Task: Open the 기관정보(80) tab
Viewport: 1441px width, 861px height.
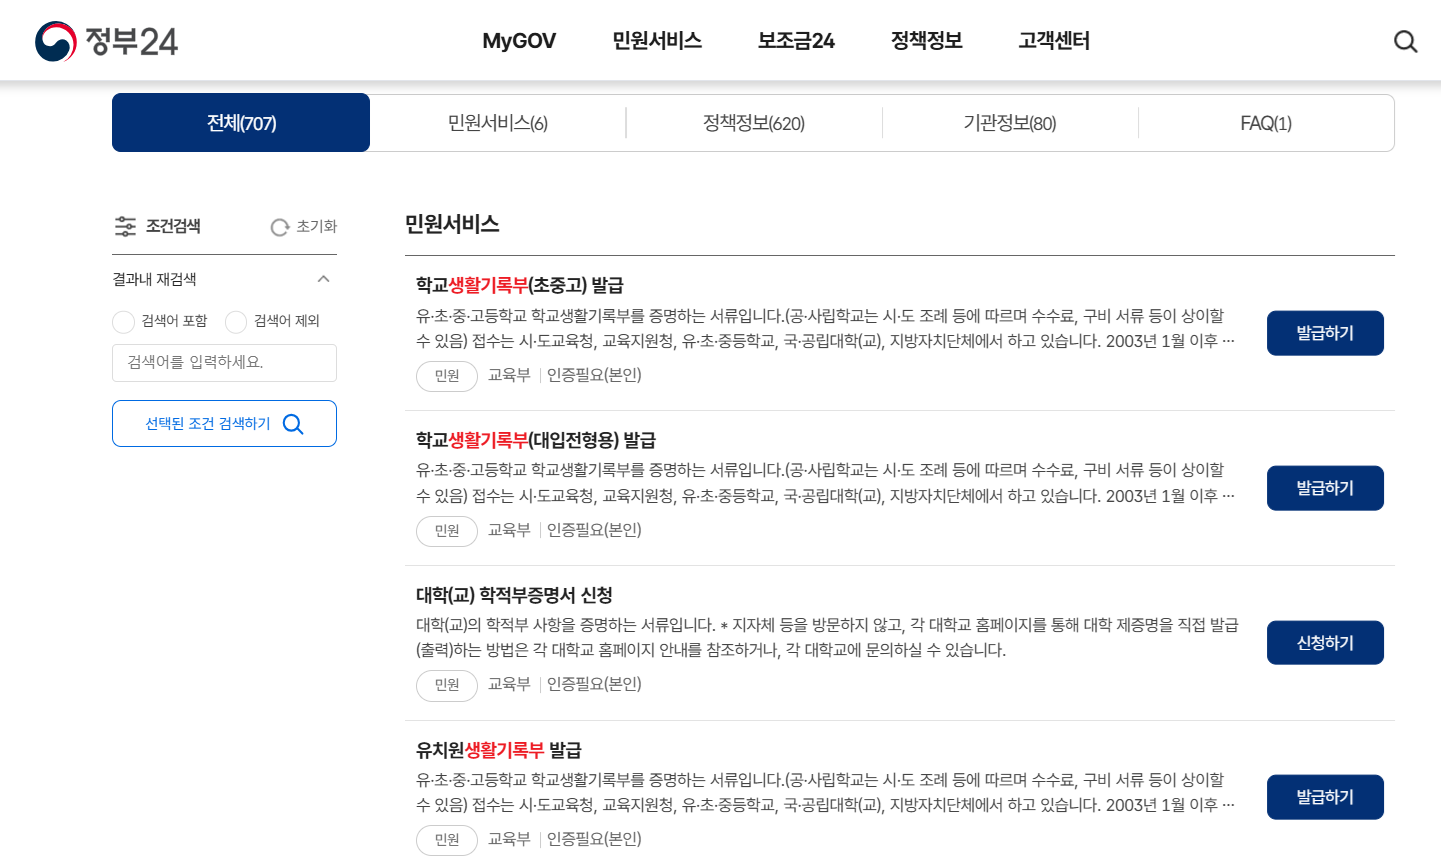Action: coord(1010,122)
